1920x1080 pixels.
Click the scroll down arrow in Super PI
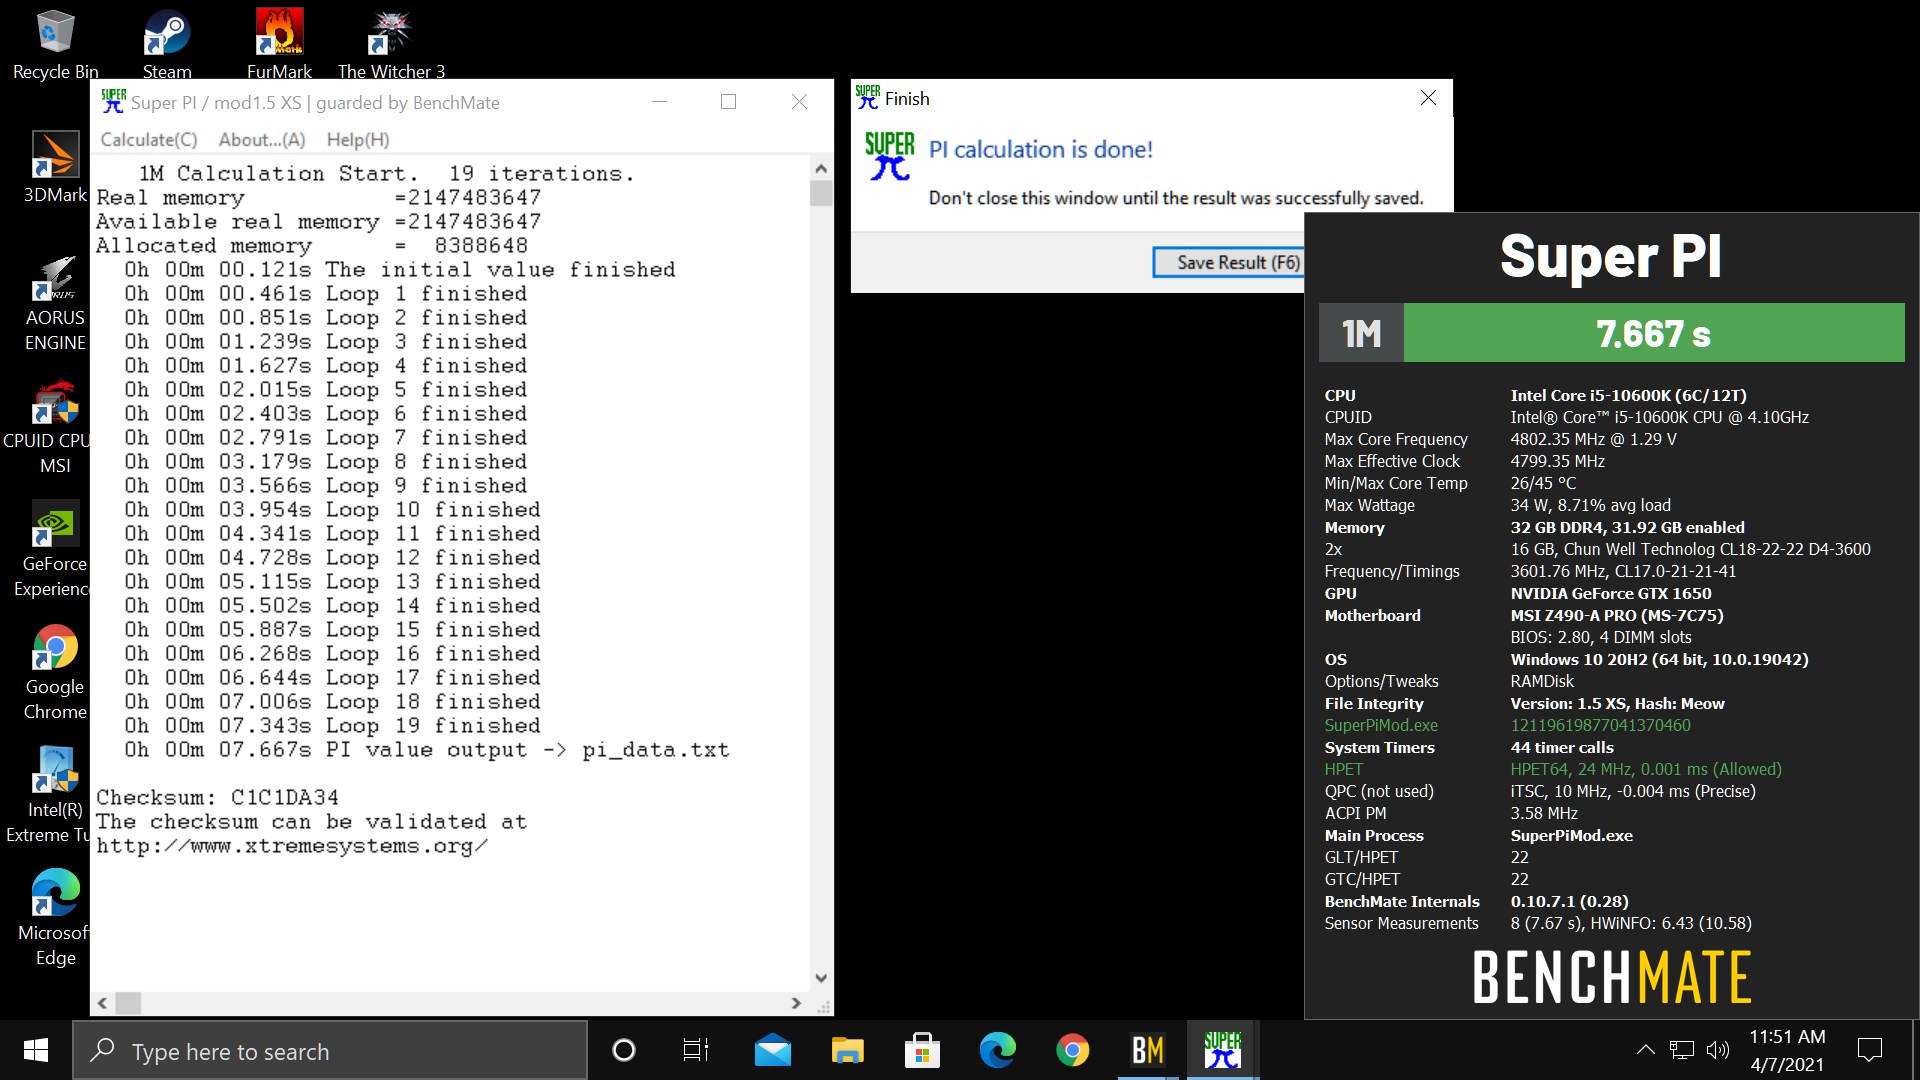(821, 978)
